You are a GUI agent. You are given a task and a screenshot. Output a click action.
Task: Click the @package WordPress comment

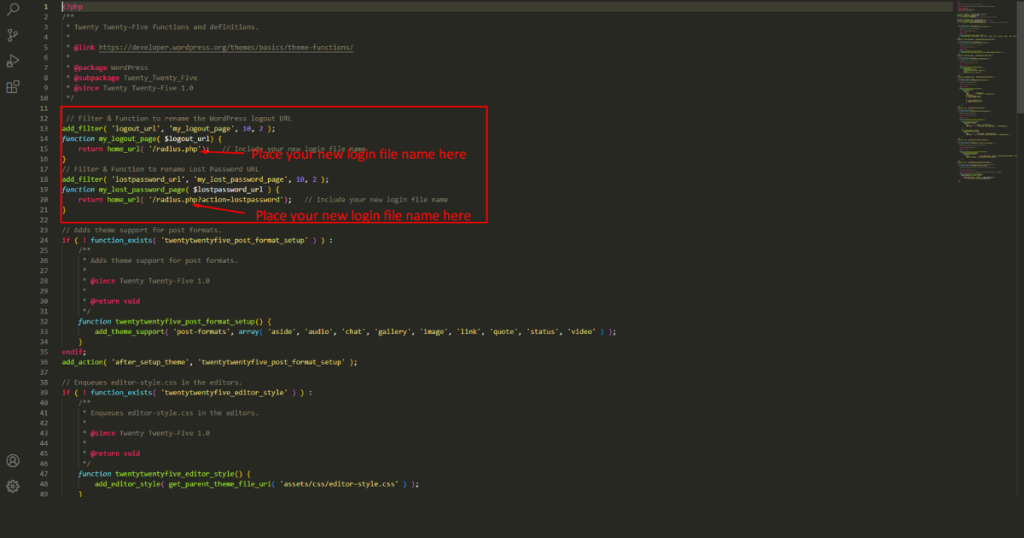[111, 68]
